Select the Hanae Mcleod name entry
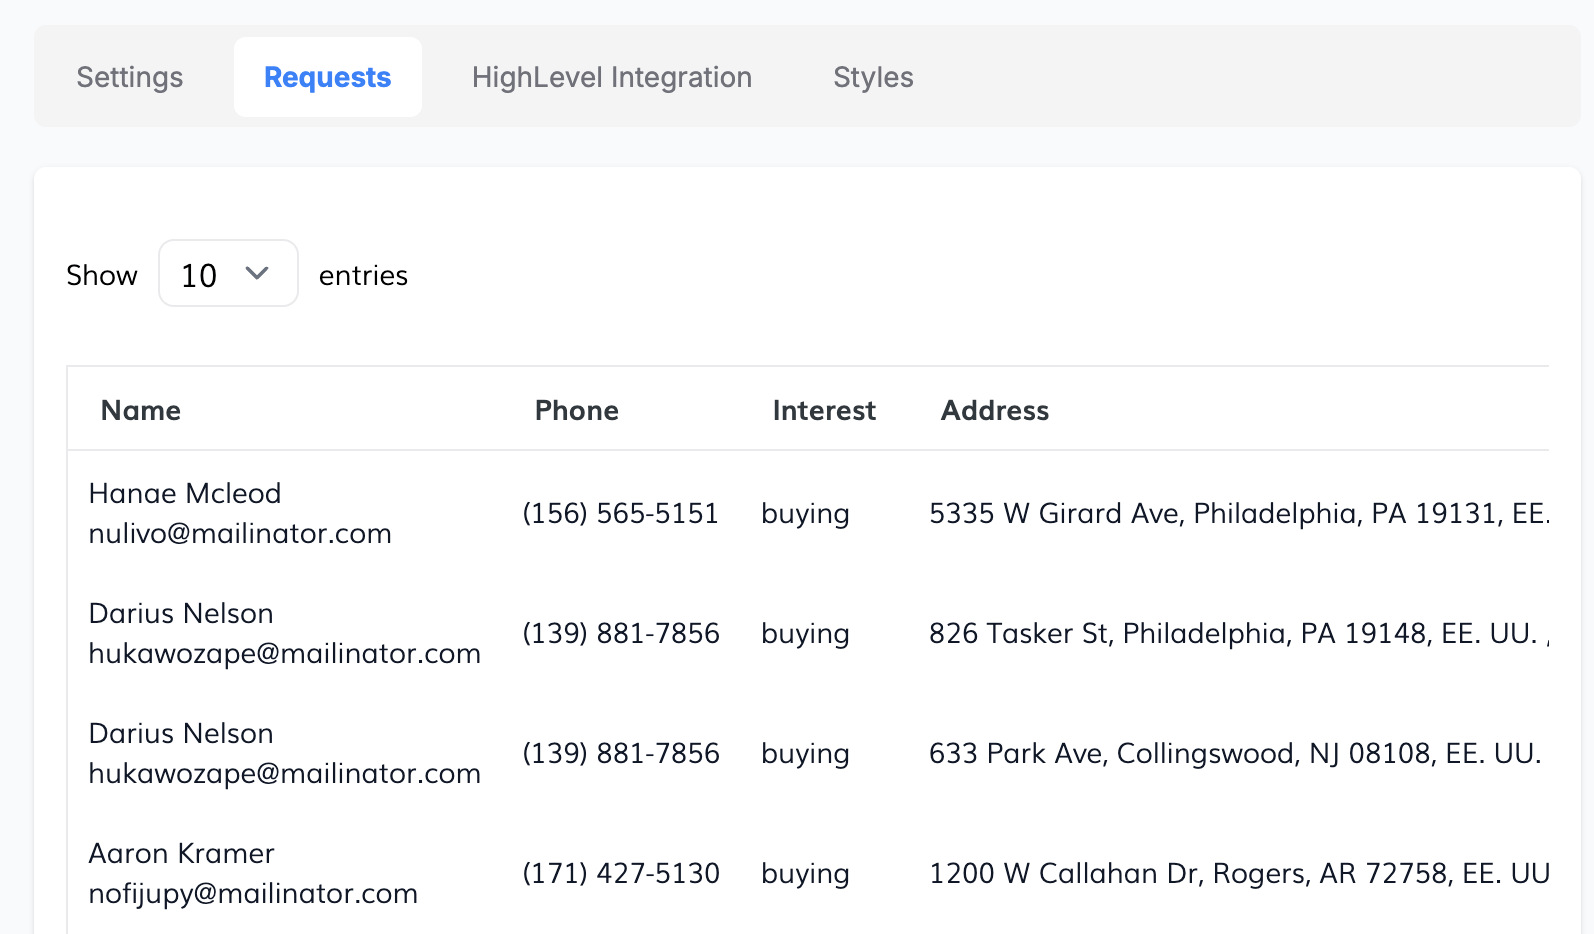 (x=185, y=493)
